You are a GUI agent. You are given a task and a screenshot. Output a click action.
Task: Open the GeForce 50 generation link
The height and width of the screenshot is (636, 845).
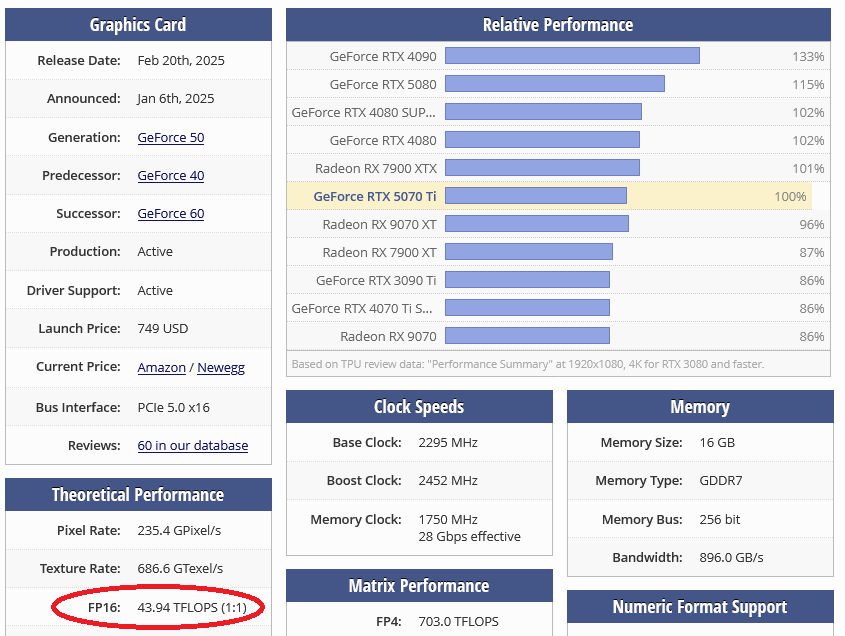click(171, 137)
